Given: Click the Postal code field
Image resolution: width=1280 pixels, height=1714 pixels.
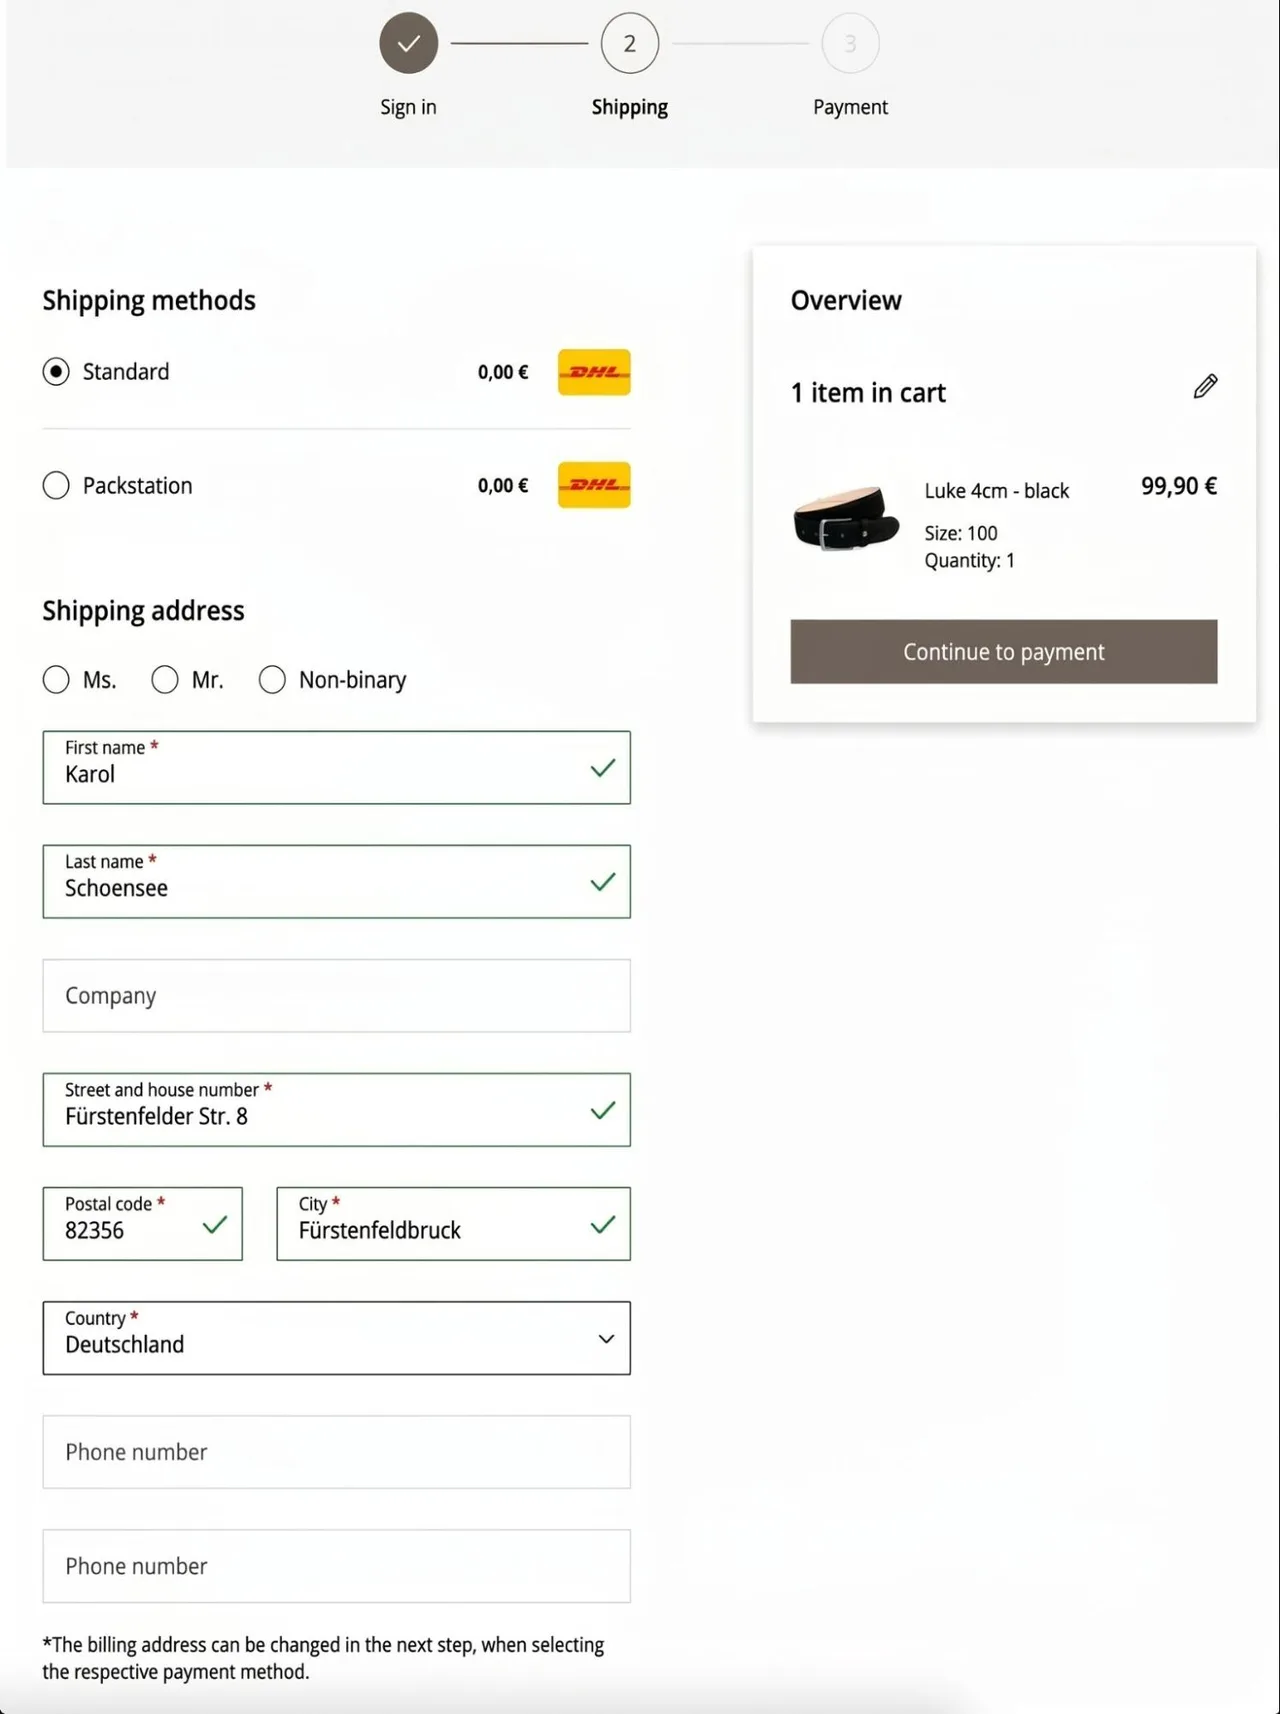Looking at the screenshot, I should (x=142, y=1224).
